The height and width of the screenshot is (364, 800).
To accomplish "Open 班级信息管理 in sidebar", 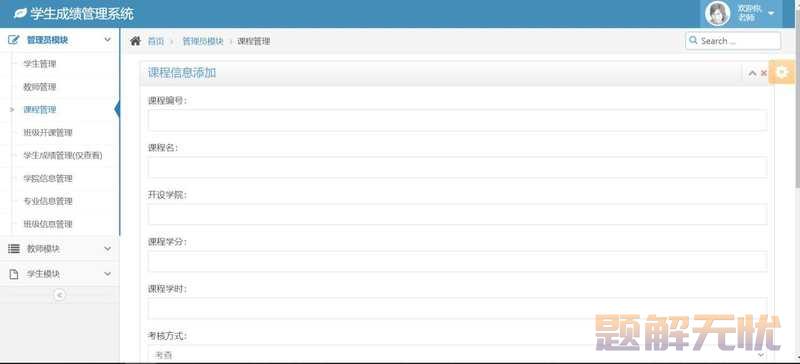I will point(48,224).
